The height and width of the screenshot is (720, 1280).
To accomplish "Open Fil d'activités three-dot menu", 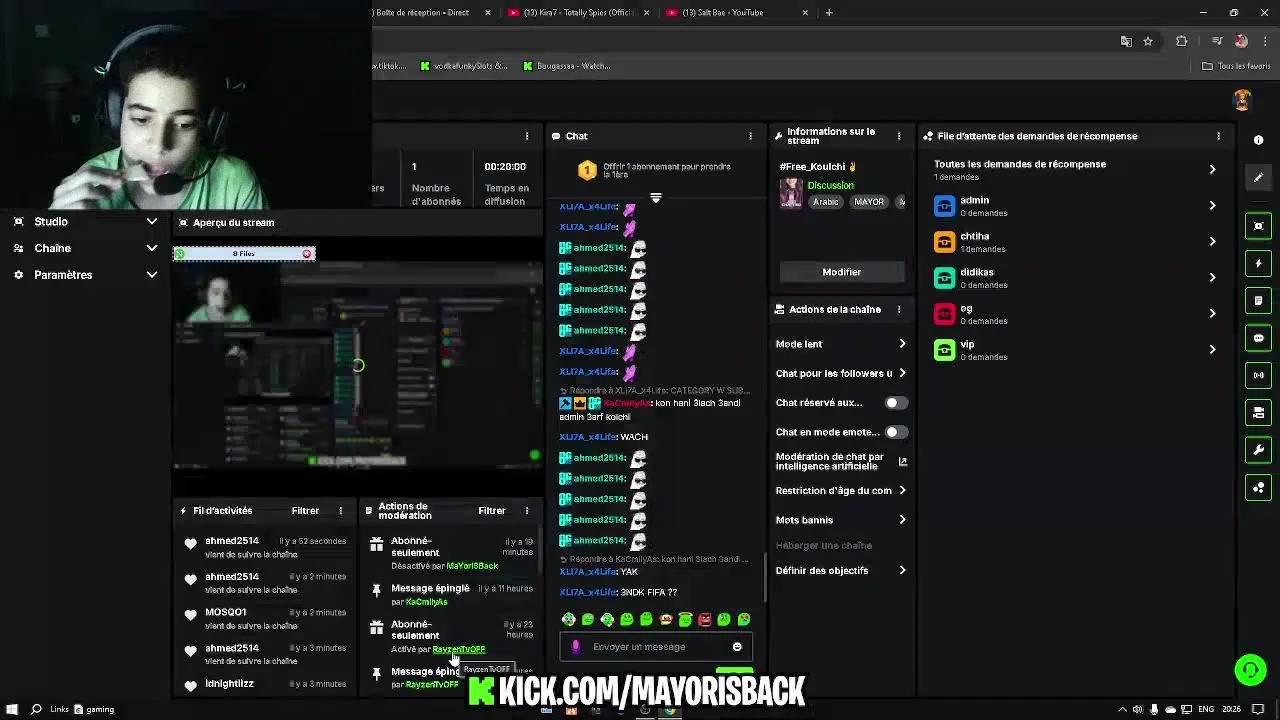I will click(x=340, y=511).
